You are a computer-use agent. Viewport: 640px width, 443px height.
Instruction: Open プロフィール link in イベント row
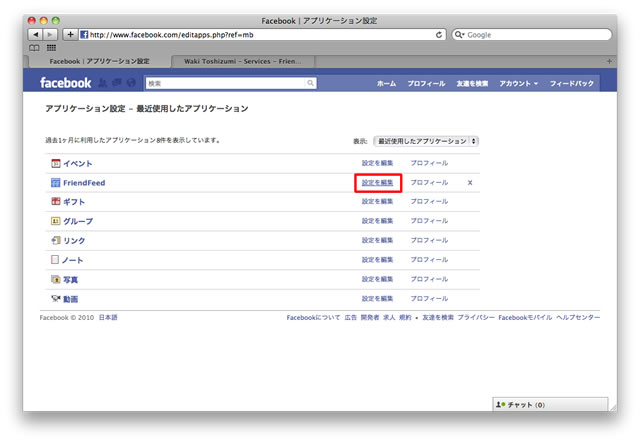tap(429, 163)
